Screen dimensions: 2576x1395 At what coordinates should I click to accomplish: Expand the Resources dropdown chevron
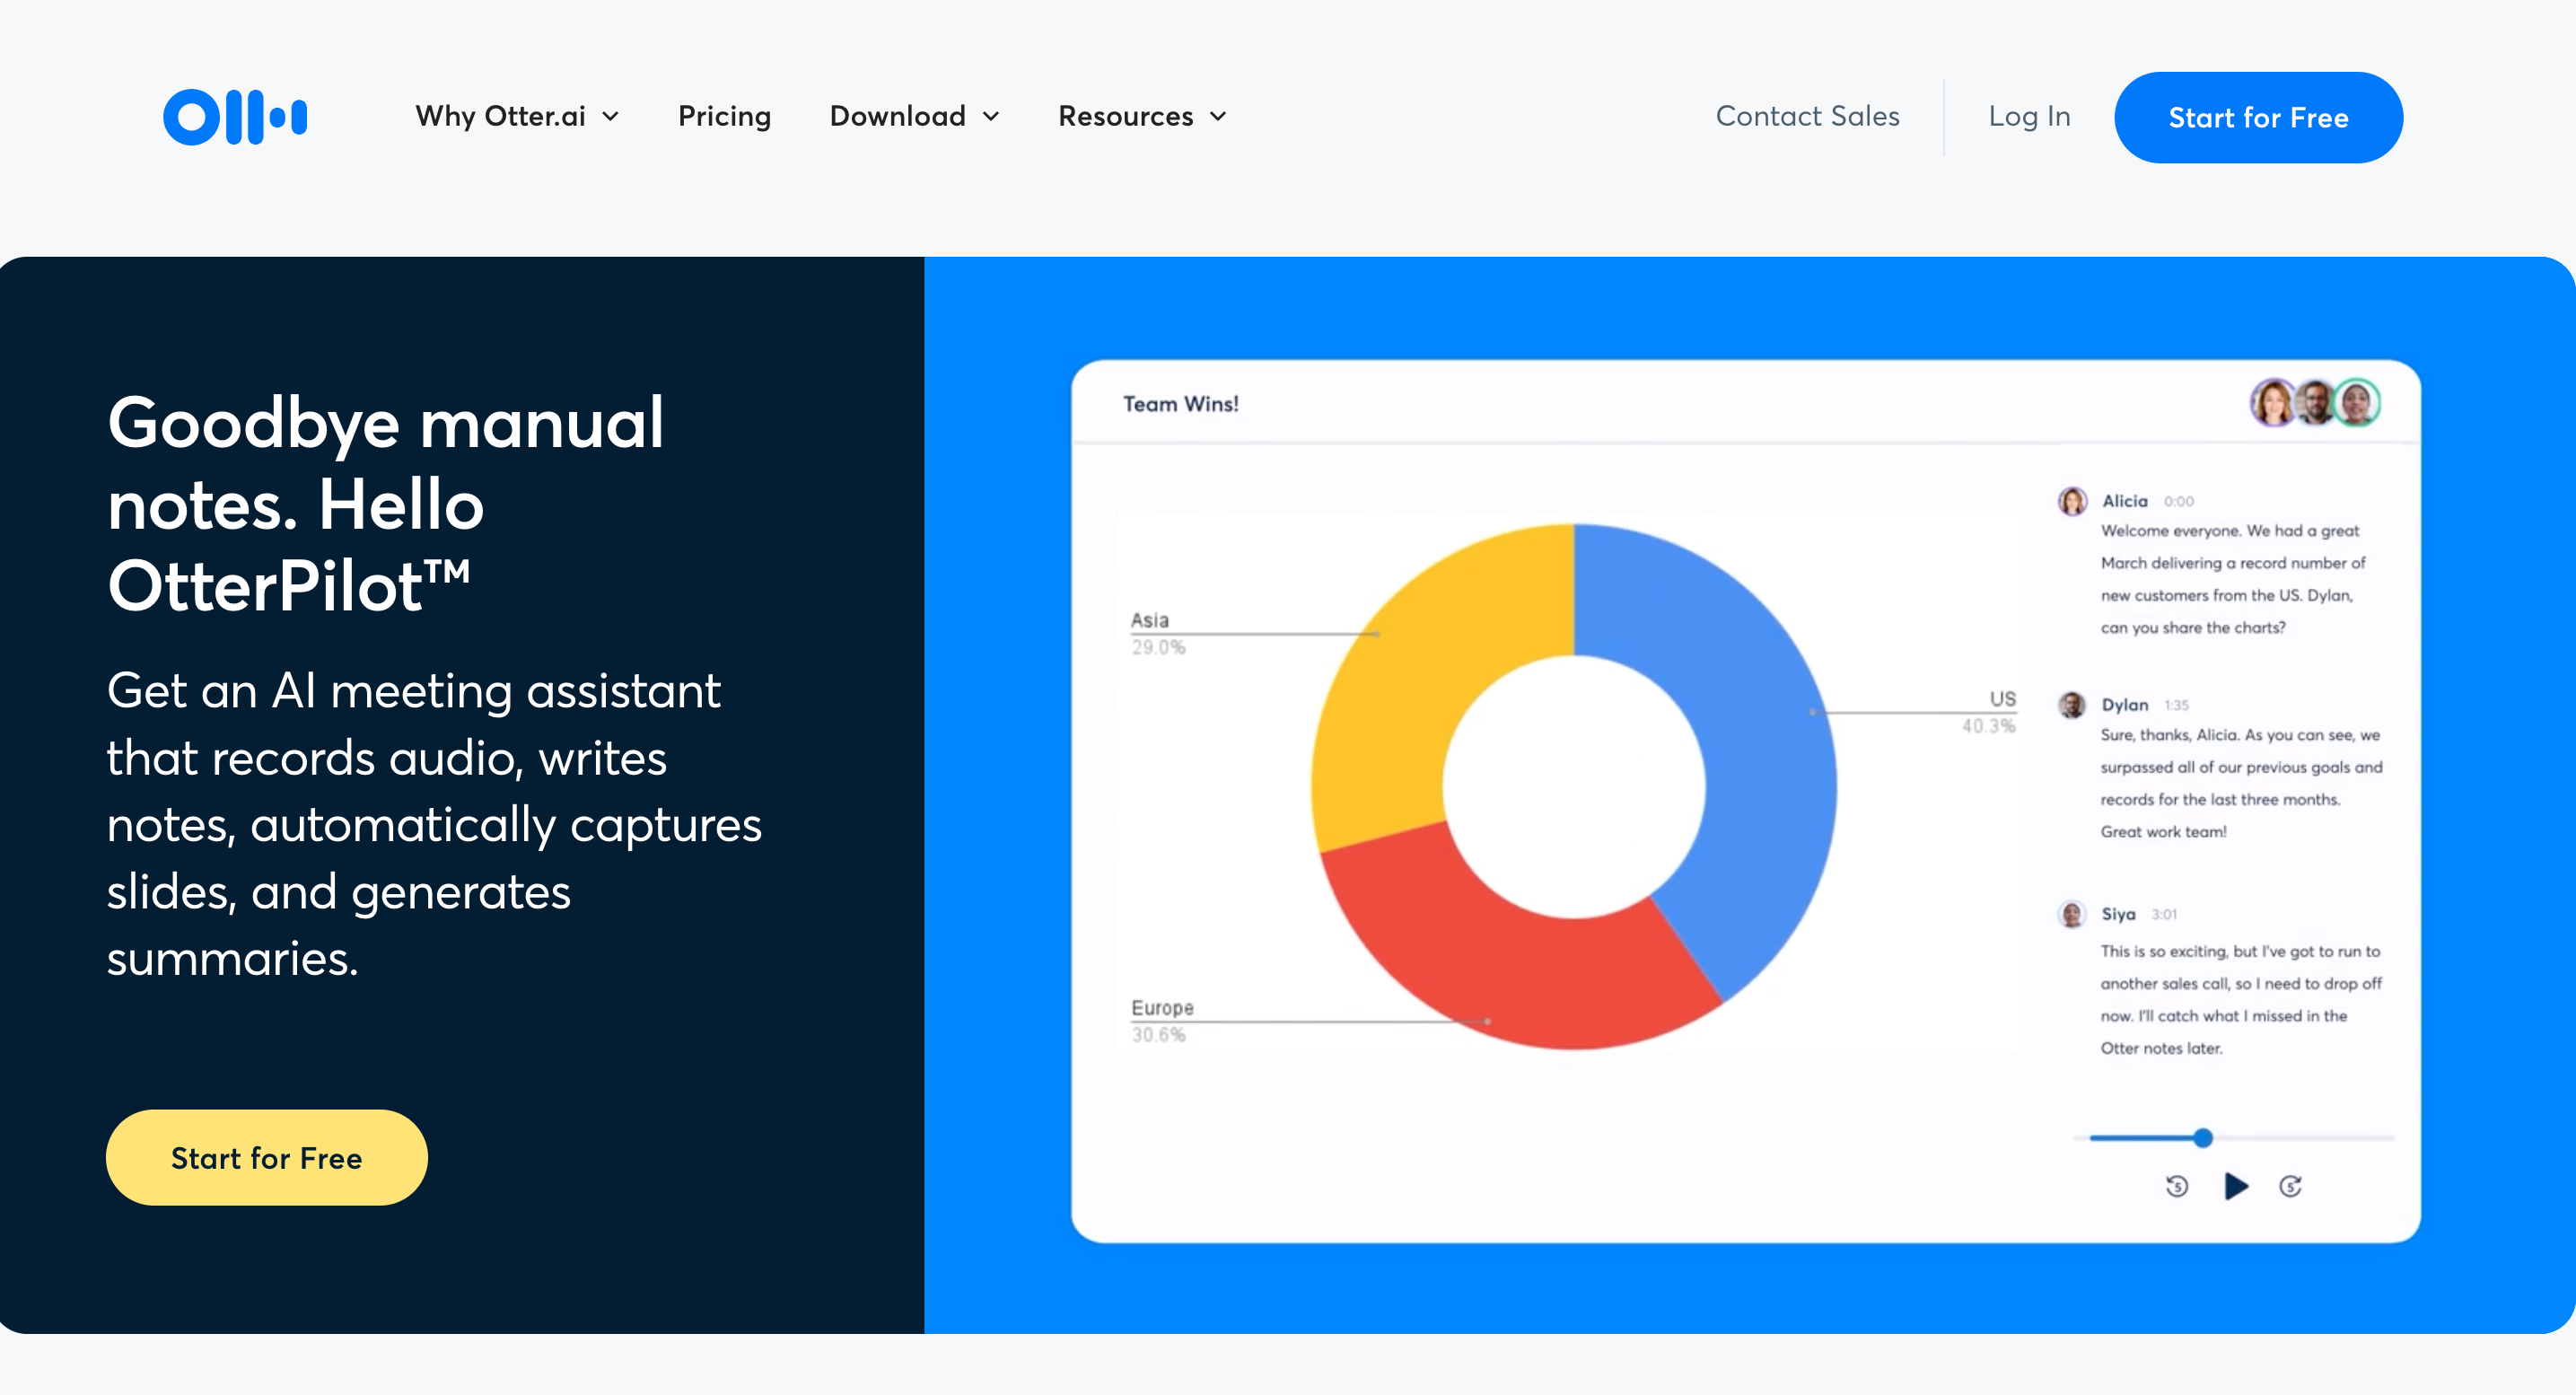[x=1218, y=117]
